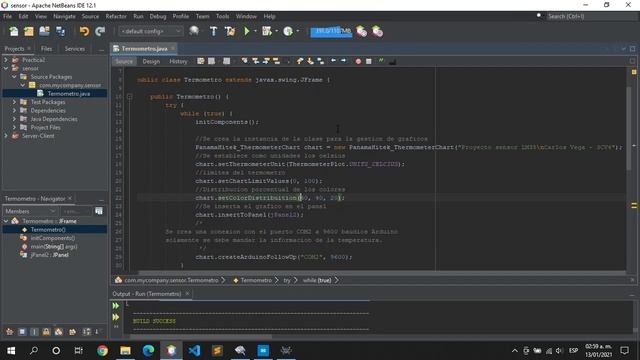
Task: Click the while (true) breadcrumb segment
Action: click(317, 280)
